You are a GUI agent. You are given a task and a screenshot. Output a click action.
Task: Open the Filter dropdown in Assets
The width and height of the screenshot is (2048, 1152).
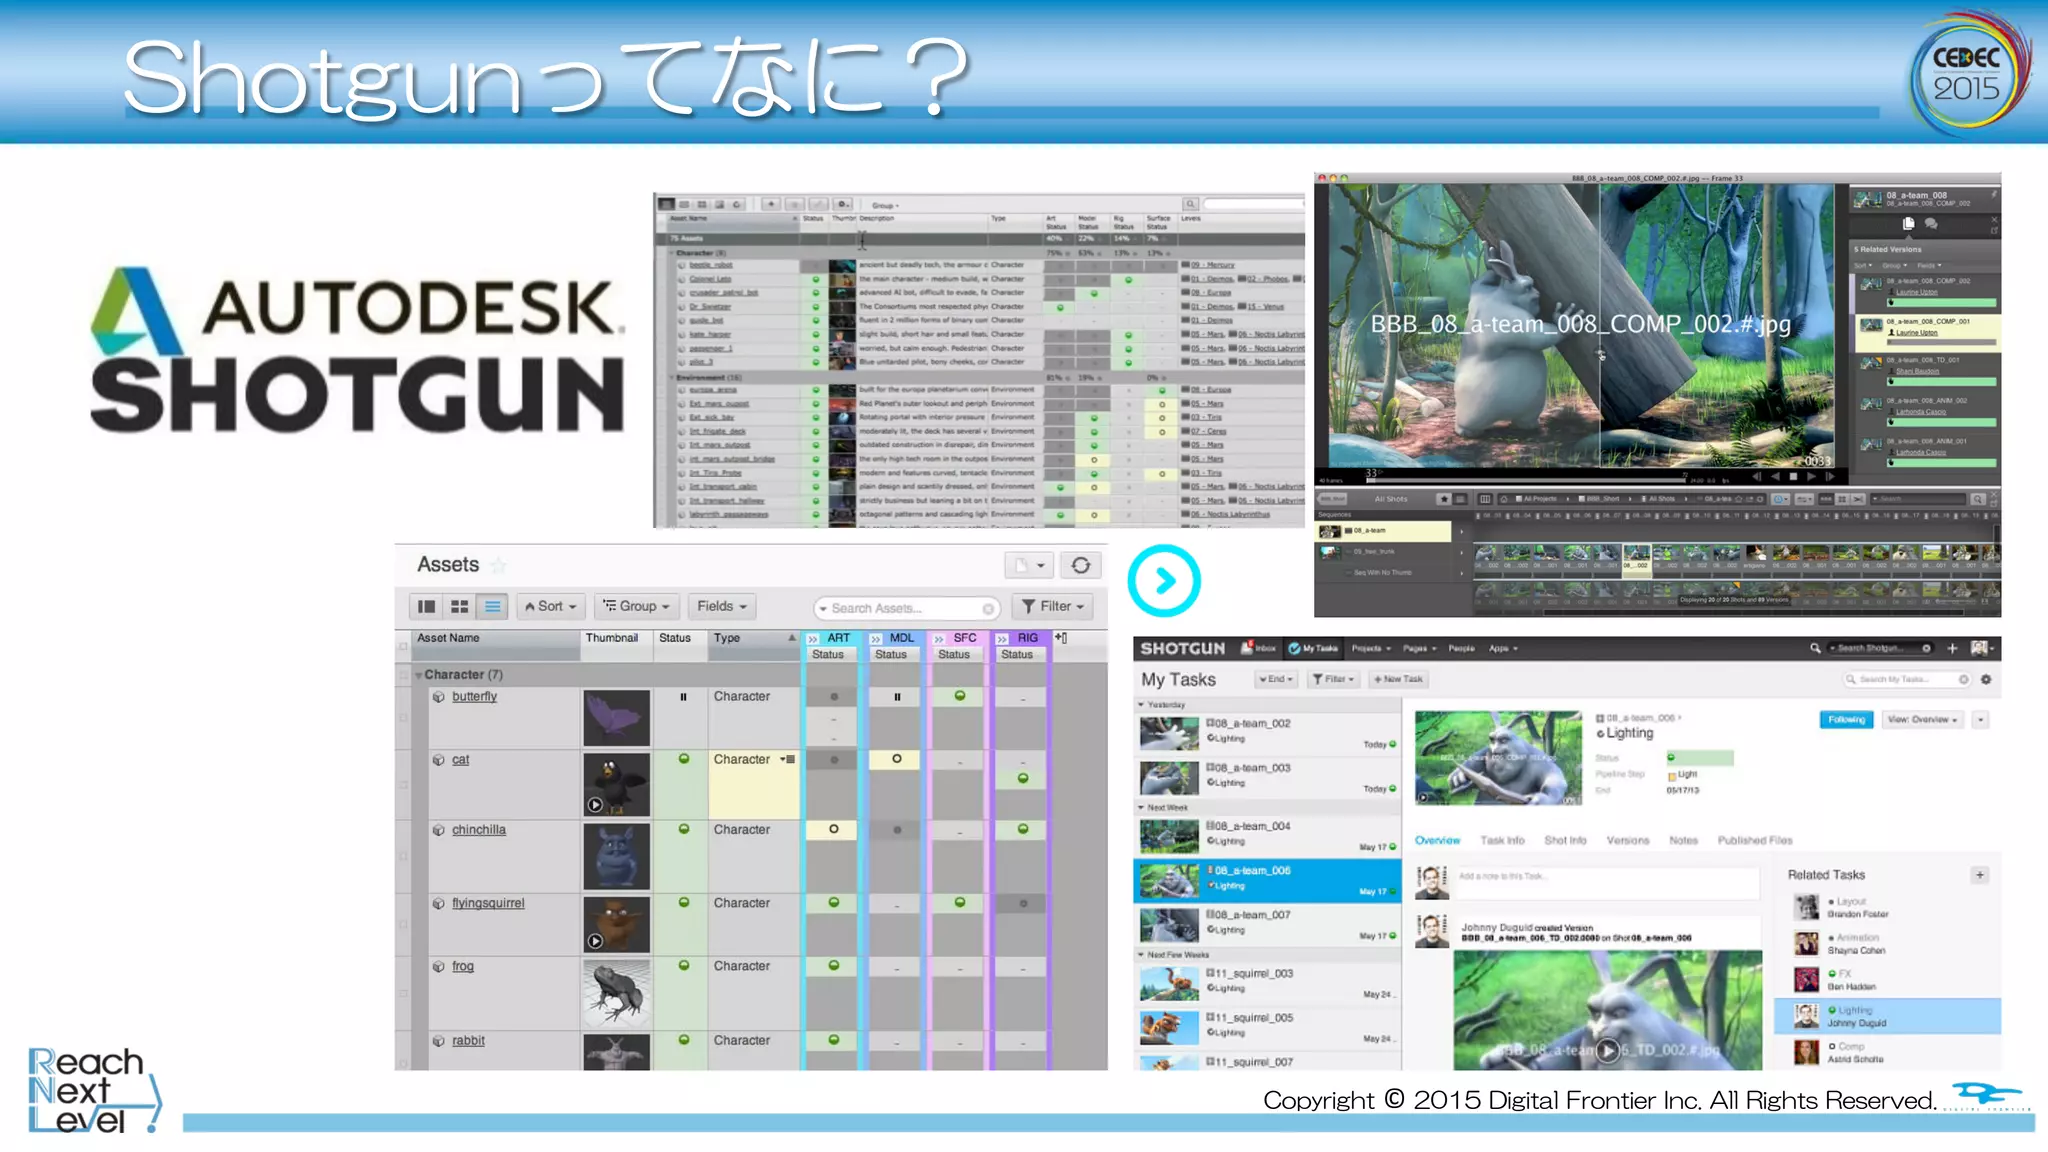1053,606
